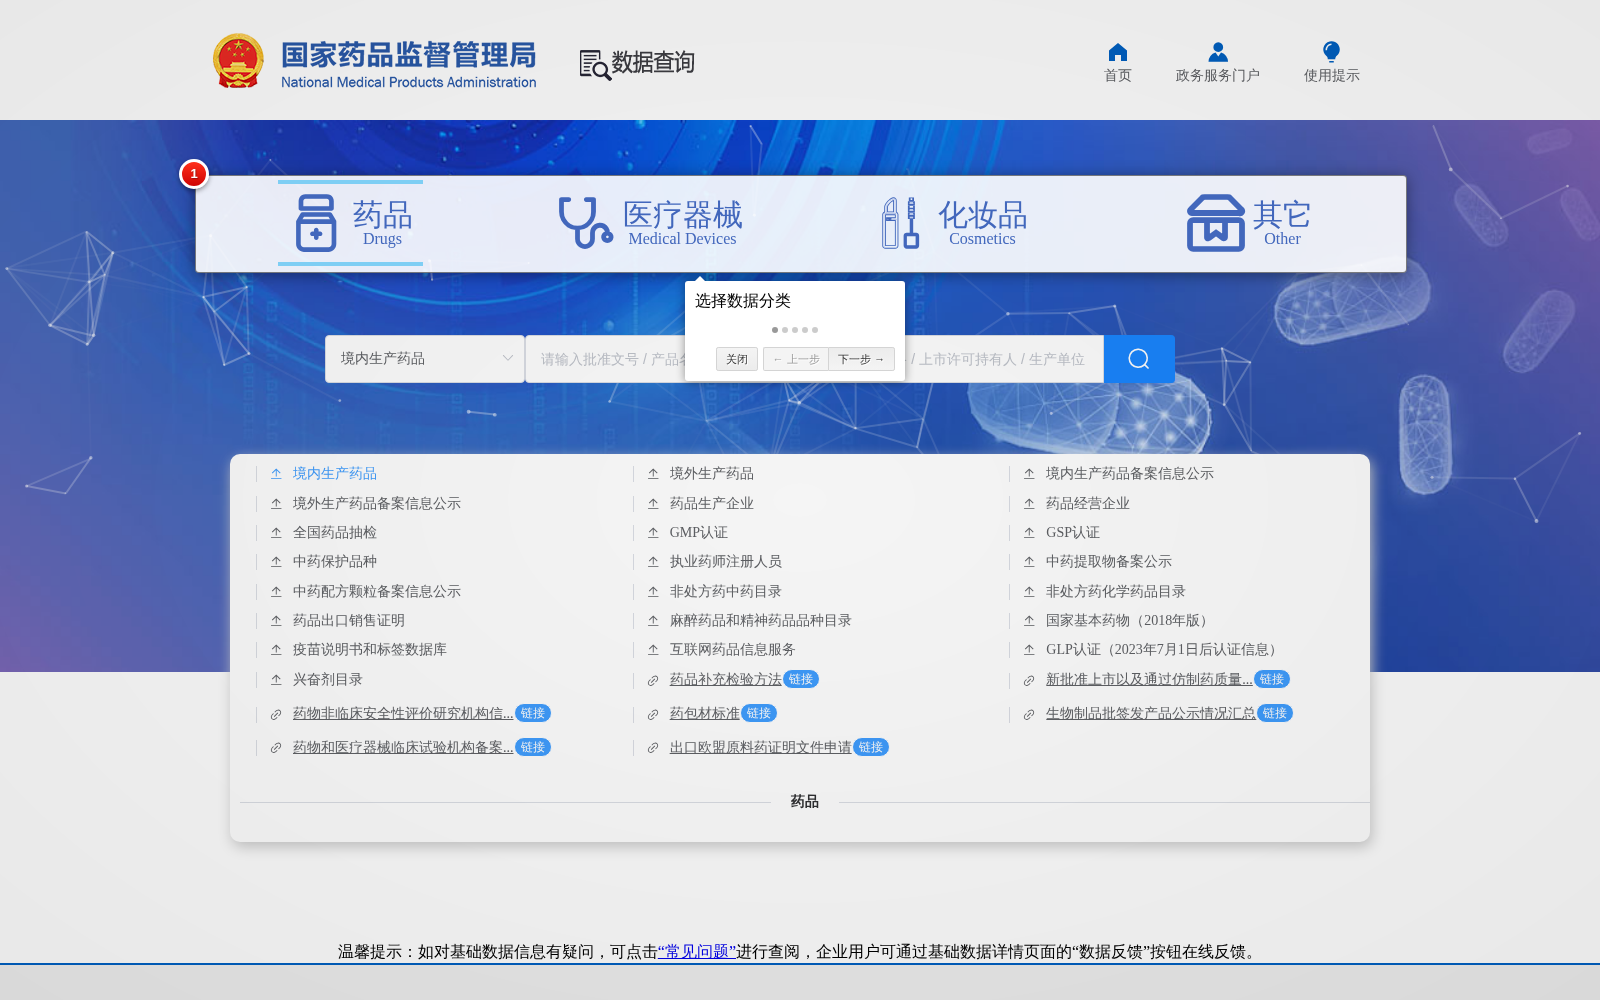Open the 常见问题 FAQ link
This screenshot has width=1600, height=1000.
(697, 952)
